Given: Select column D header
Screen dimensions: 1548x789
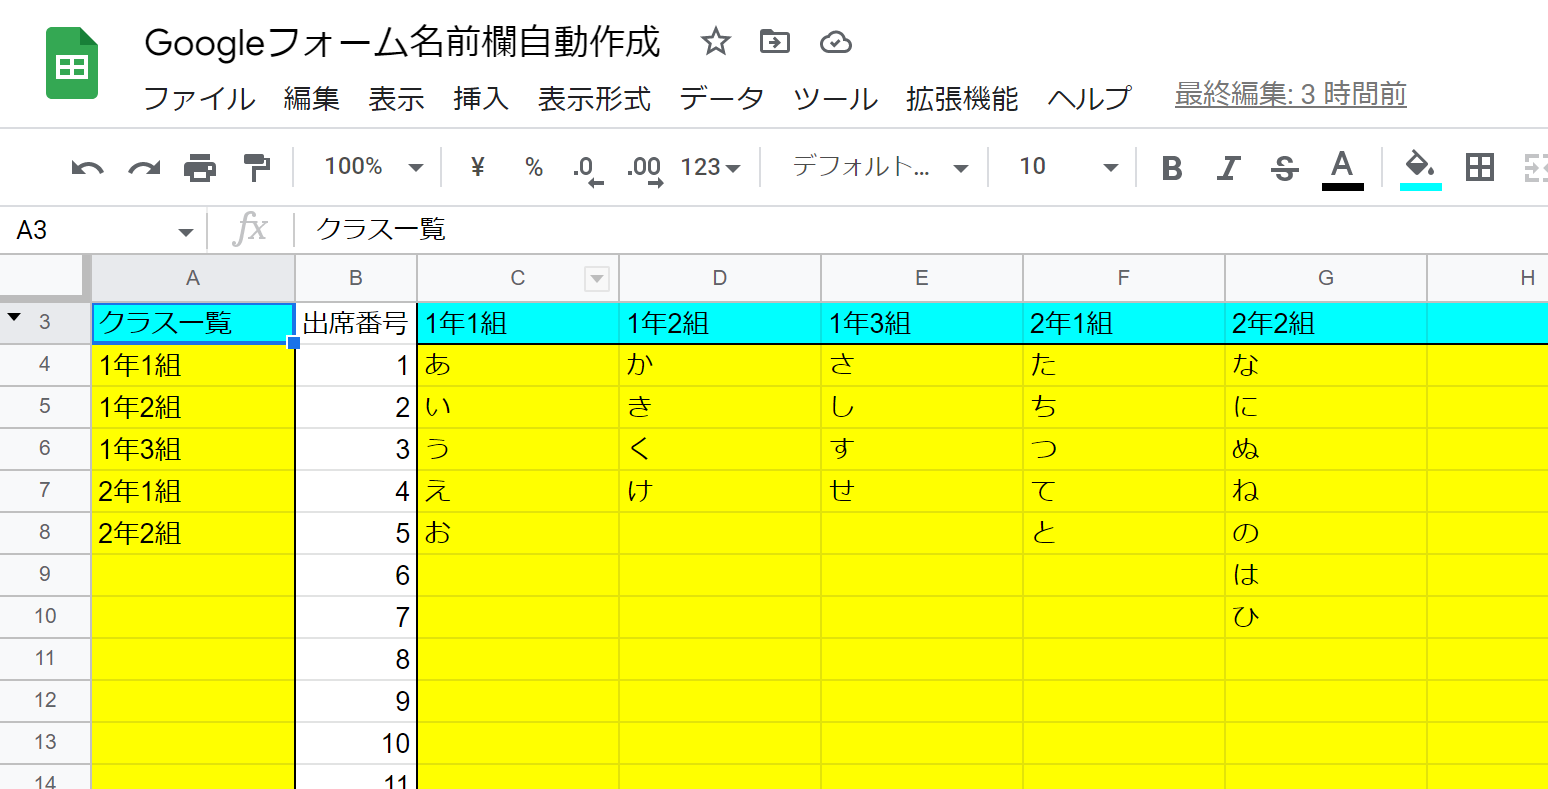Looking at the screenshot, I should tap(720, 278).
